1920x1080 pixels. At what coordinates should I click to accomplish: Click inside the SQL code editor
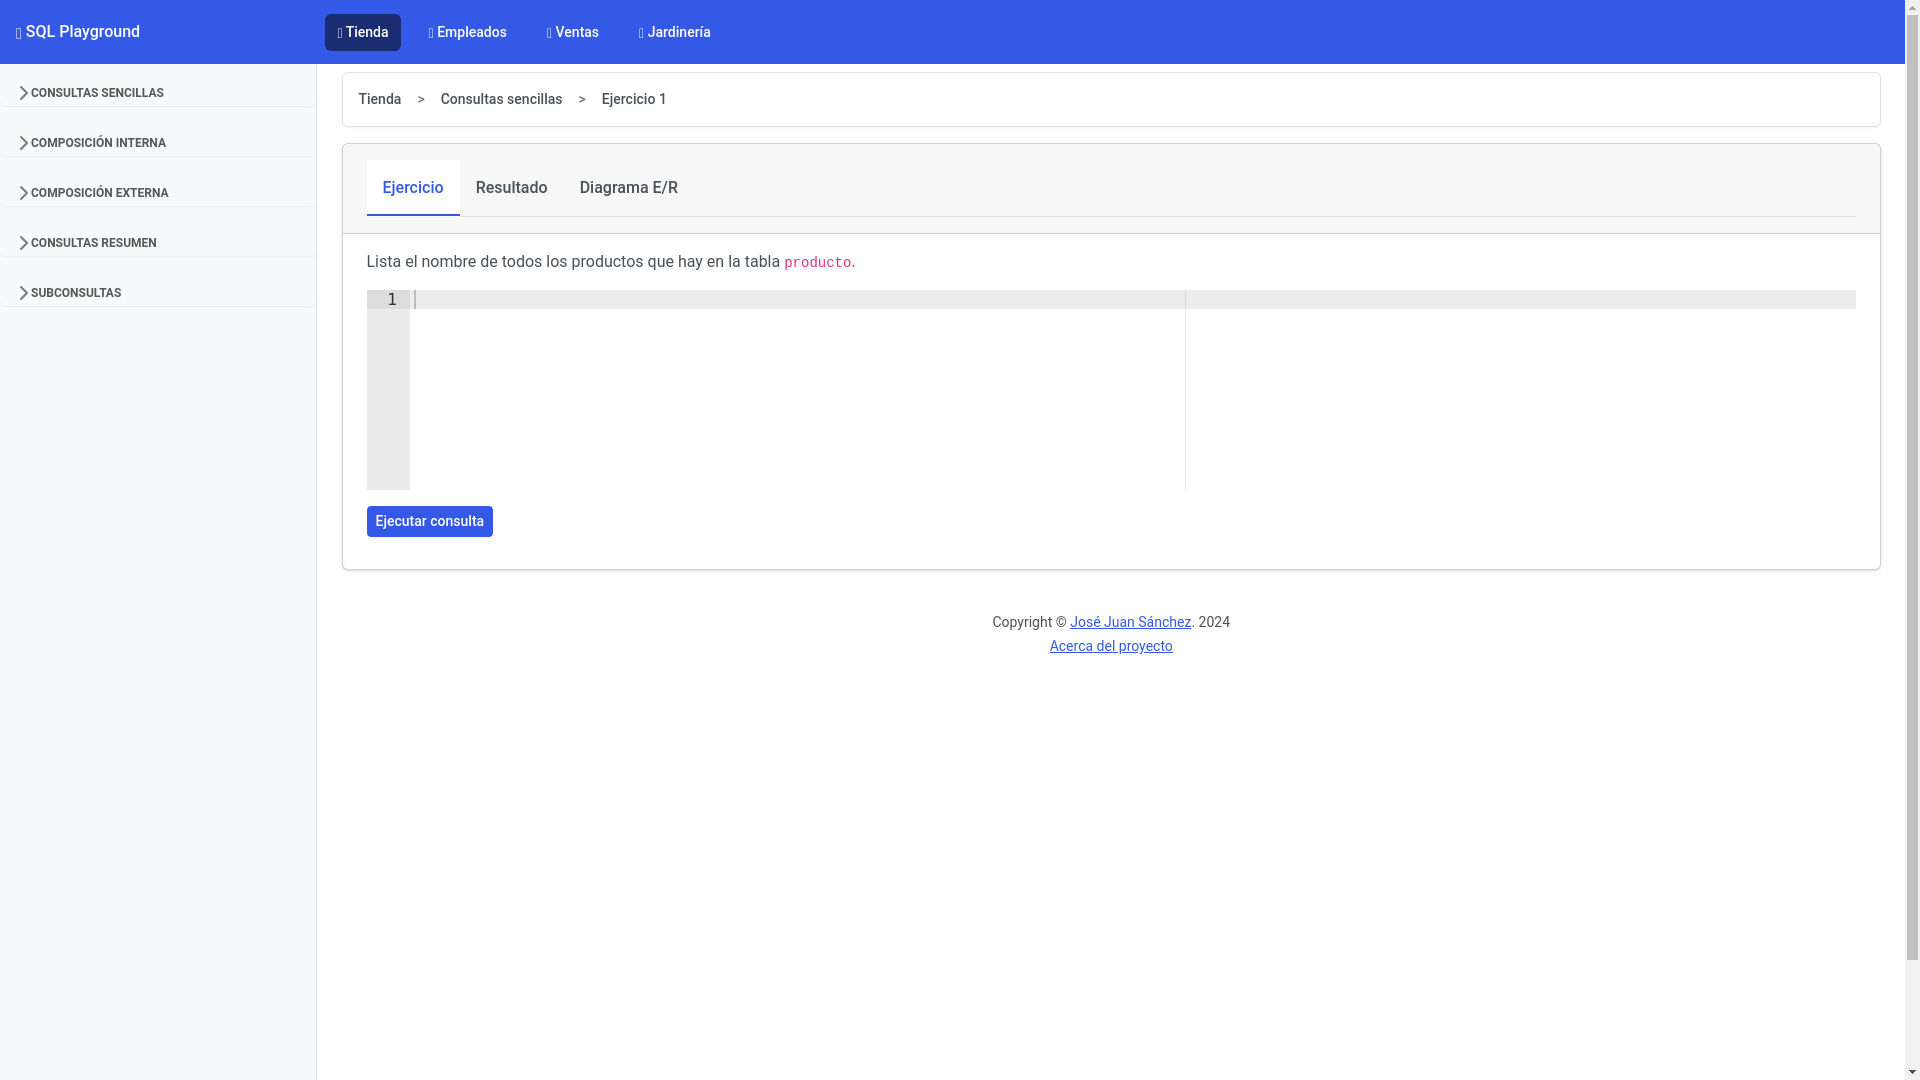[x=1133, y=390]
